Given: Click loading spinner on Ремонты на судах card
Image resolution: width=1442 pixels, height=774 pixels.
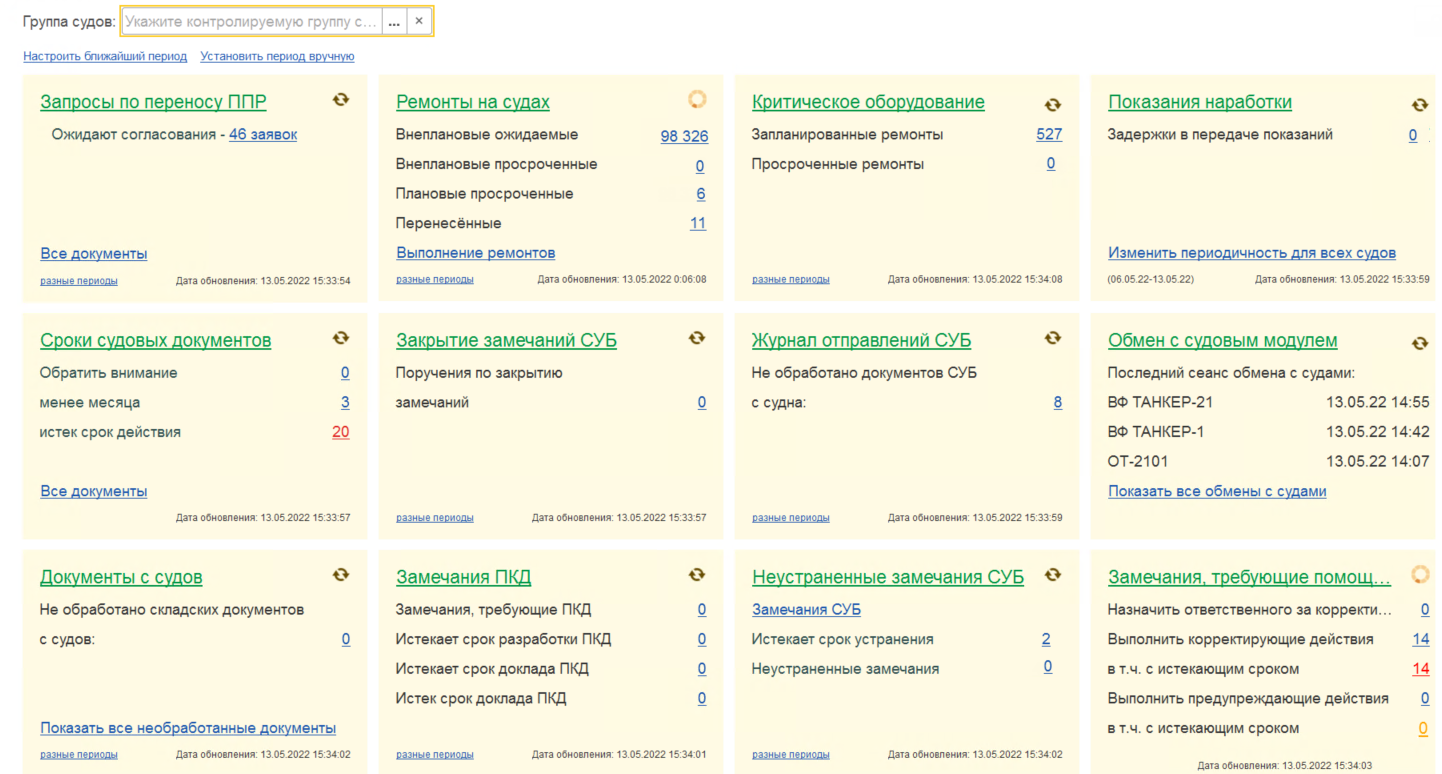Looking at the screenshot, I should point(697,99).
